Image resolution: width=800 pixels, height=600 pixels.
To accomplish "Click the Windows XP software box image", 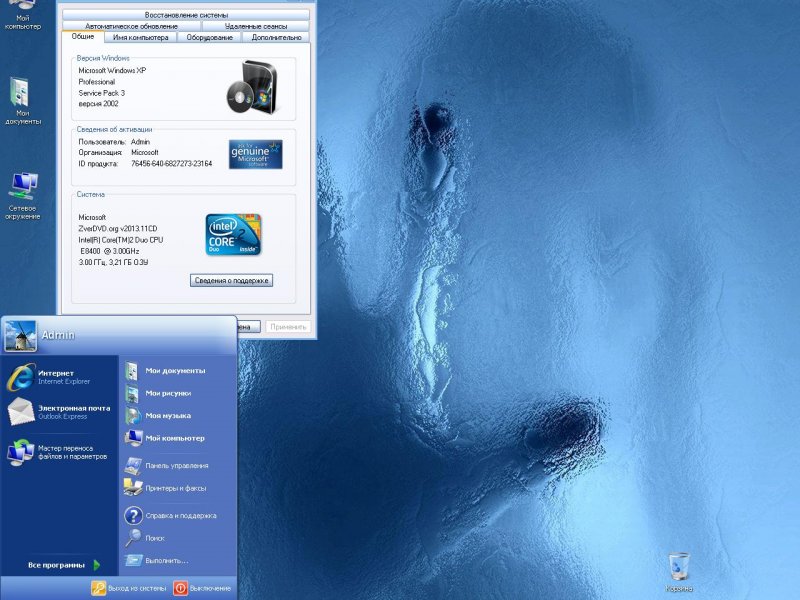I will point(253,87).
